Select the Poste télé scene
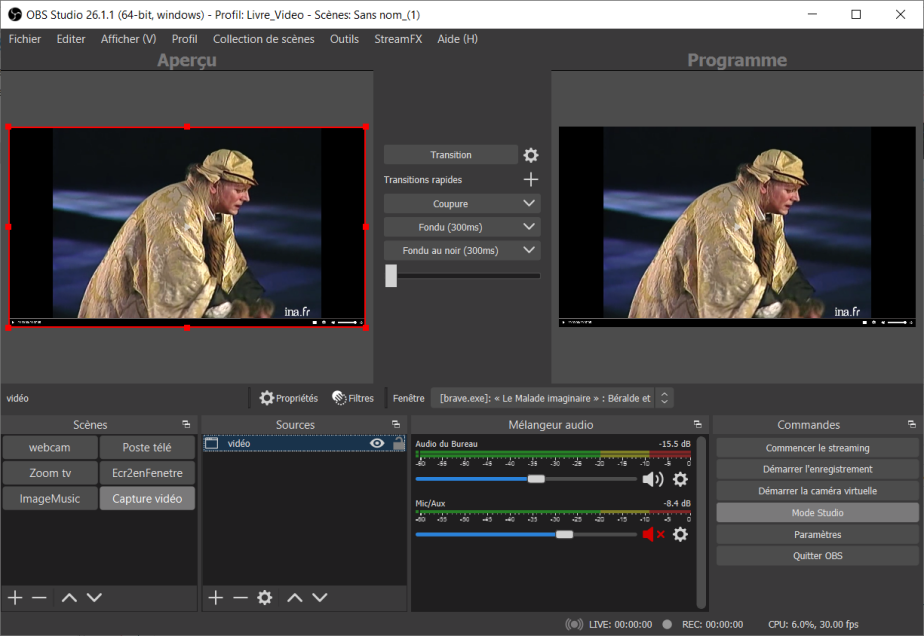This screenshot has height=636, width=924. coord(147,447)
